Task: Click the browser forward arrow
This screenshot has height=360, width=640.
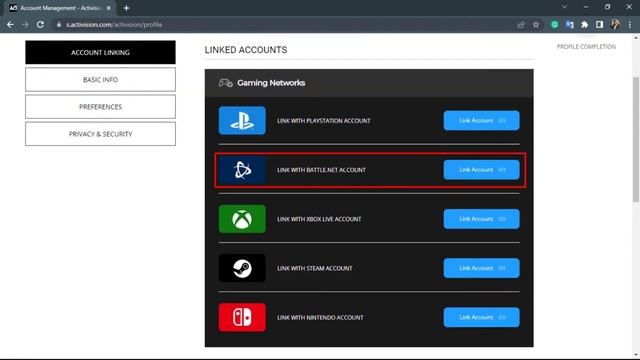Action: click(x=25, y=24)
